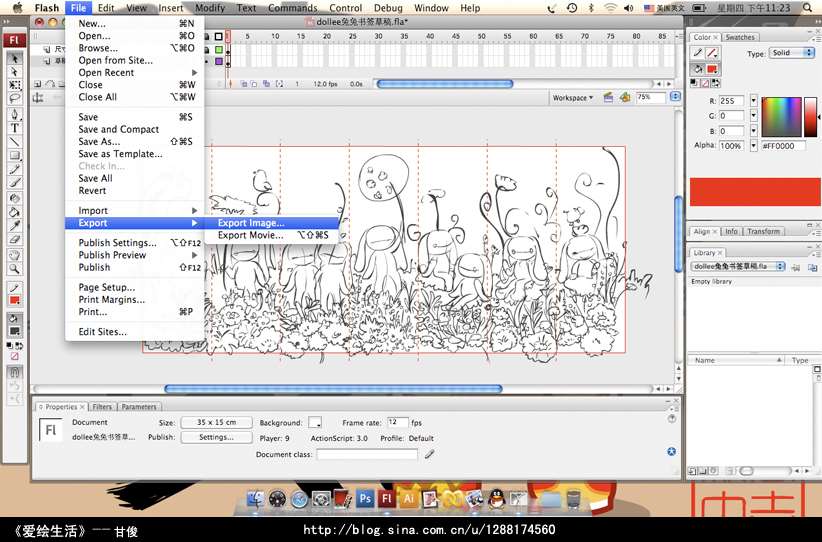Click Color panel Black and White button

[x=695, y=83]
